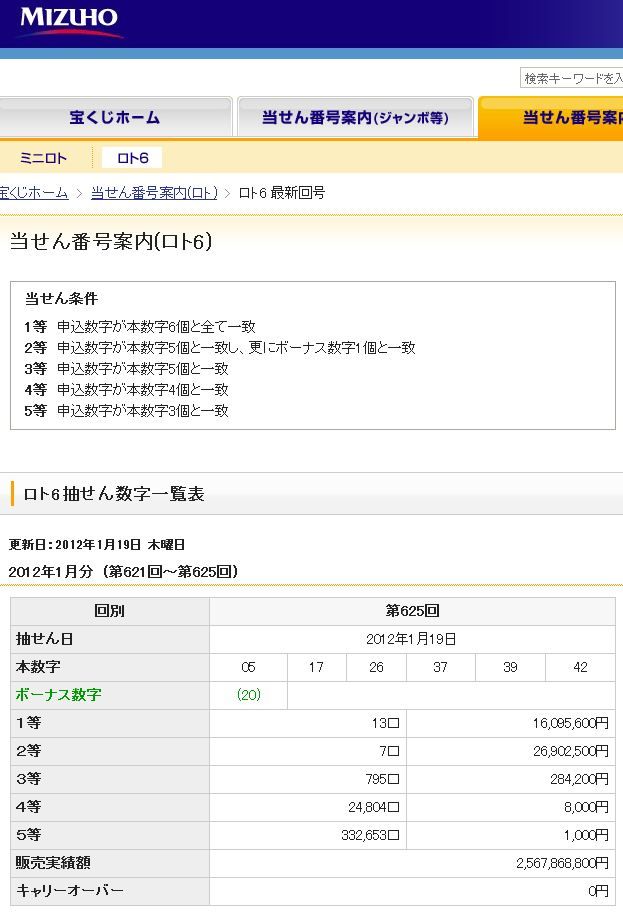Image resolution: width=623 pixels, height=914 pixels.
Task: Click the MIZUHO logo
Action: [x=70, y=22]
